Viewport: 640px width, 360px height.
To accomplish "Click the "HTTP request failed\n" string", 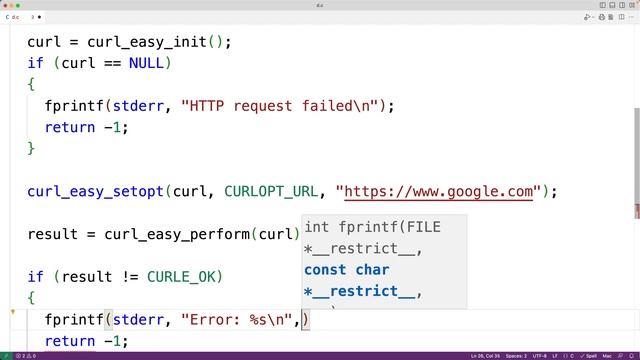I will [280, 106].
